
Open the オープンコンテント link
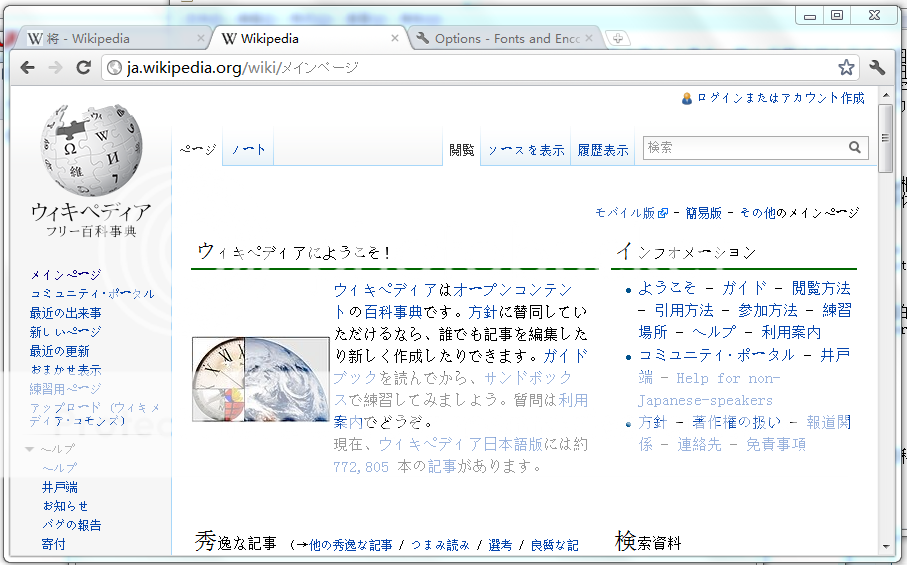click(514, 290)
